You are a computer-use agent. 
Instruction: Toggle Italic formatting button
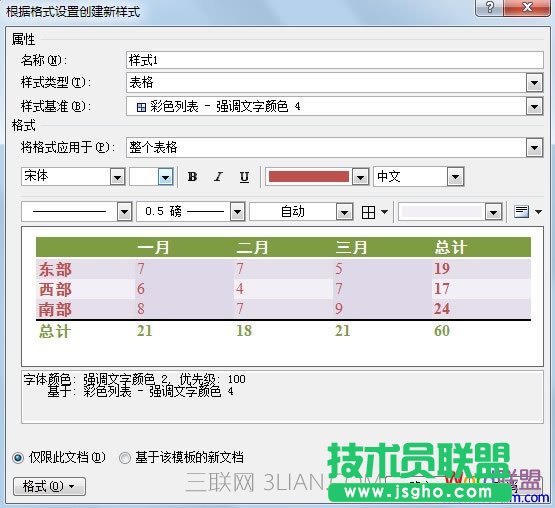tap(218, 176)
